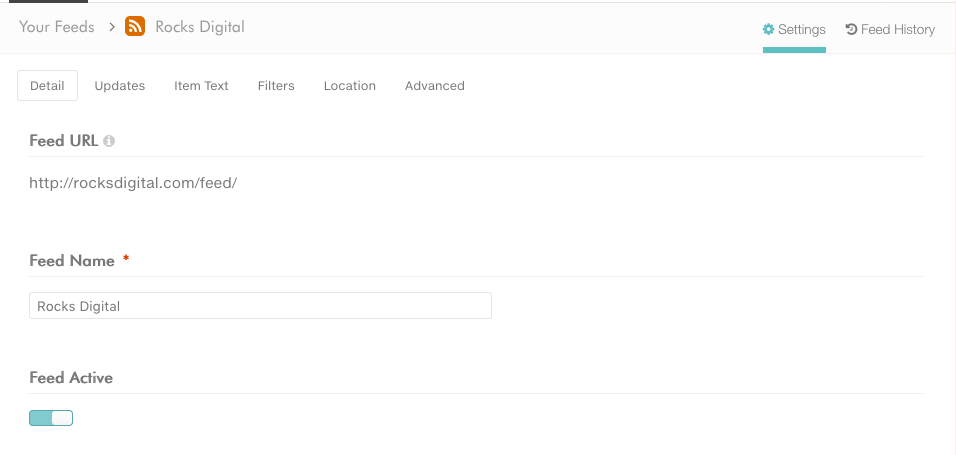Click the Feed History clock icon
The image size is (956, 455).
tap(851, 29)
